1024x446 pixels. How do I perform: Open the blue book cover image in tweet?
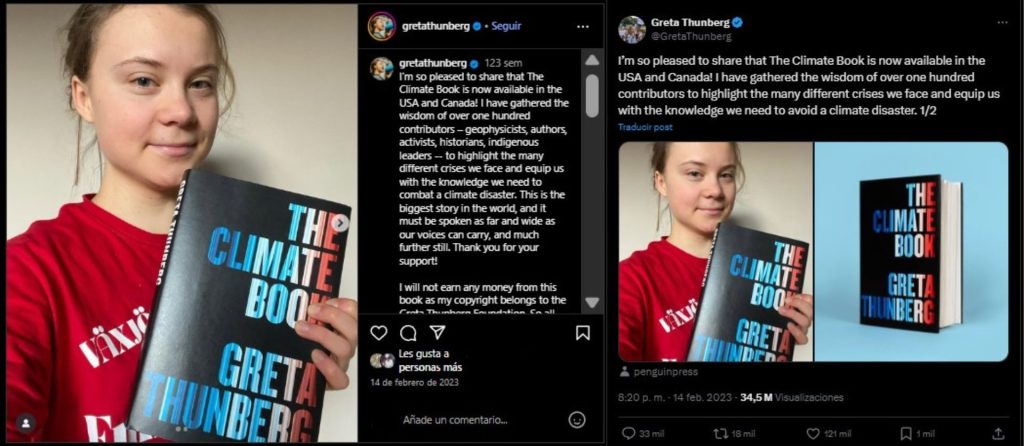coord(911,251)
